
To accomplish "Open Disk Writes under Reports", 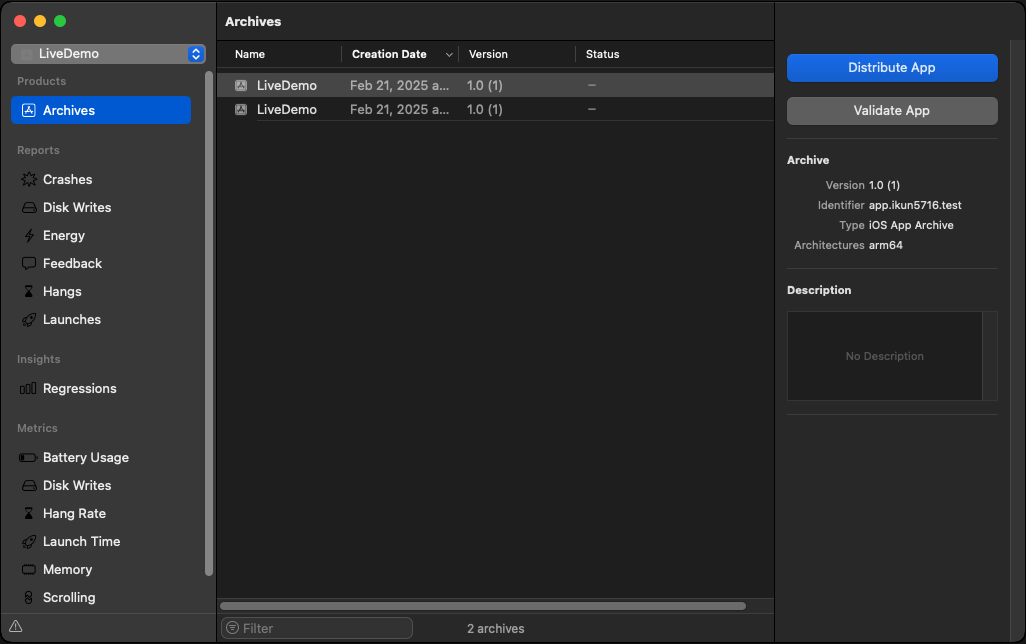I will [77, 207].
